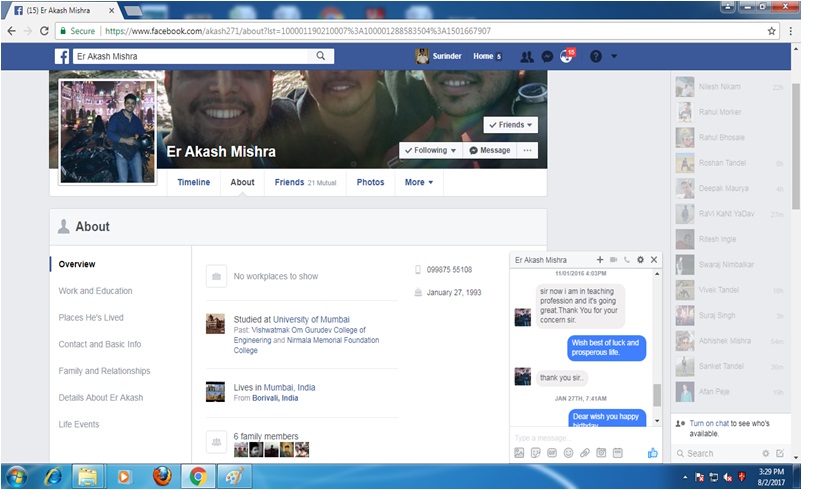
Task: Open the More tab dropdown
Action: point(418,182)
